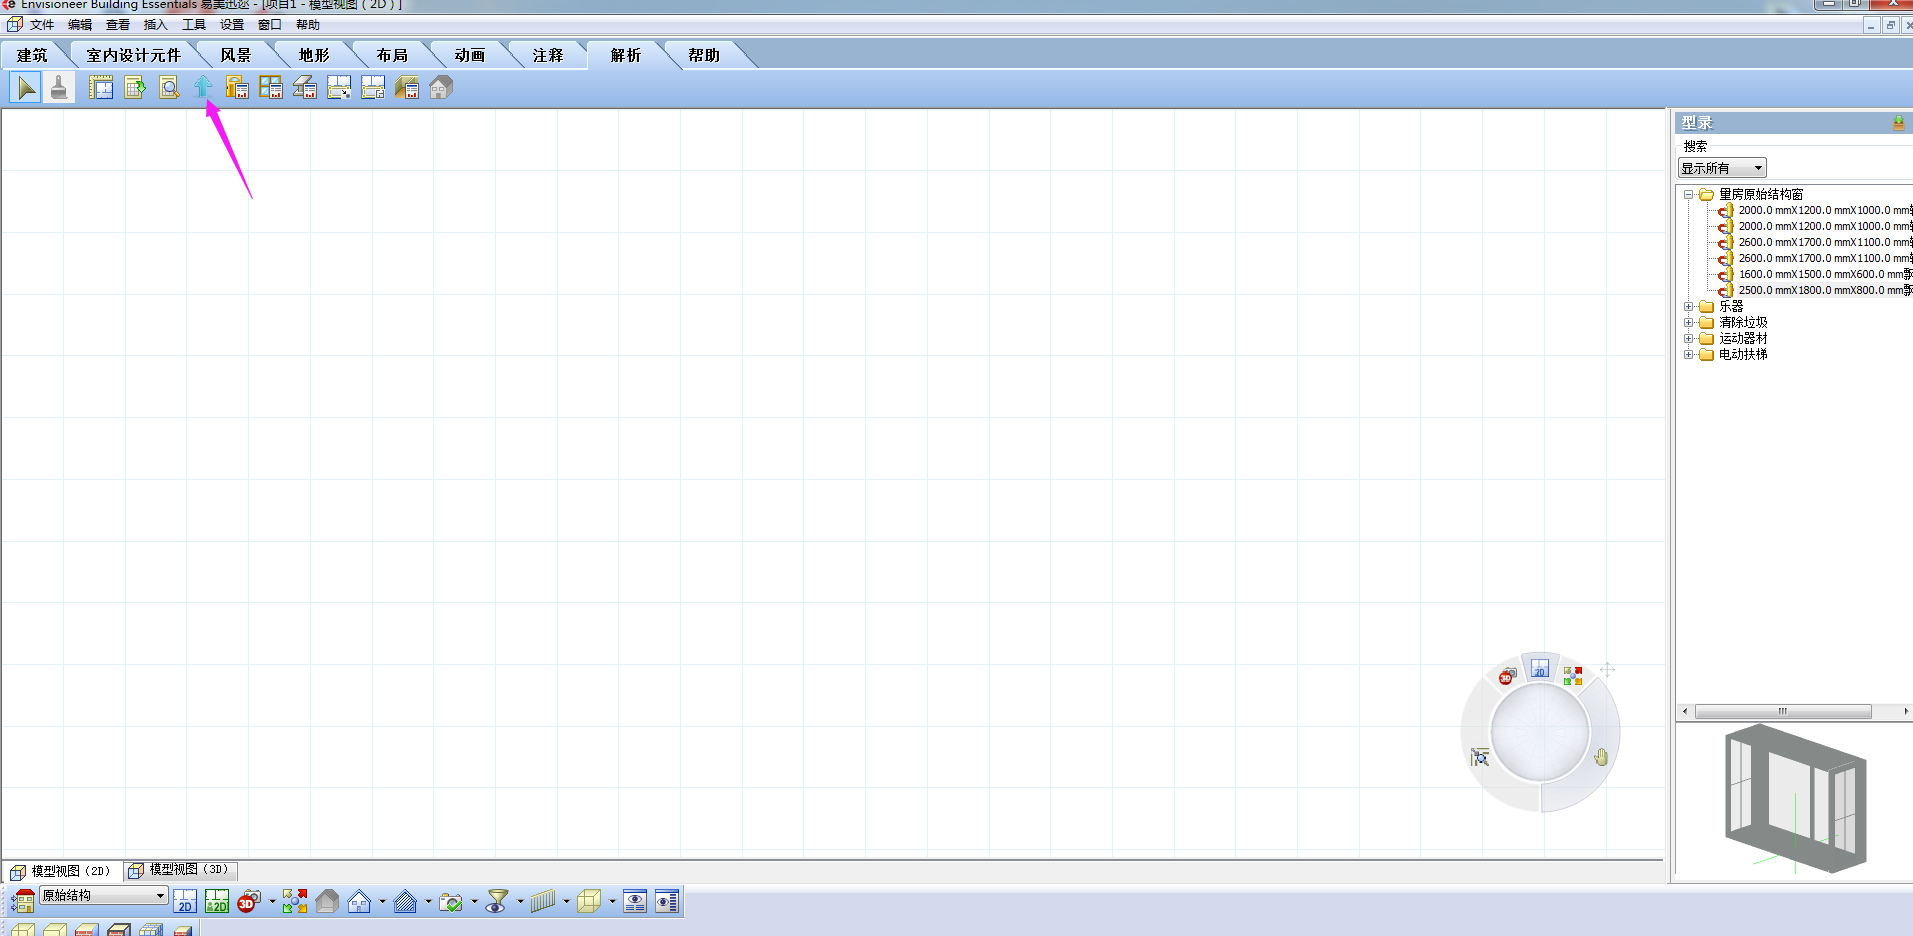
Task: Open dropdown arrow next to blue outline house
Action: click(x=382, y=902)
